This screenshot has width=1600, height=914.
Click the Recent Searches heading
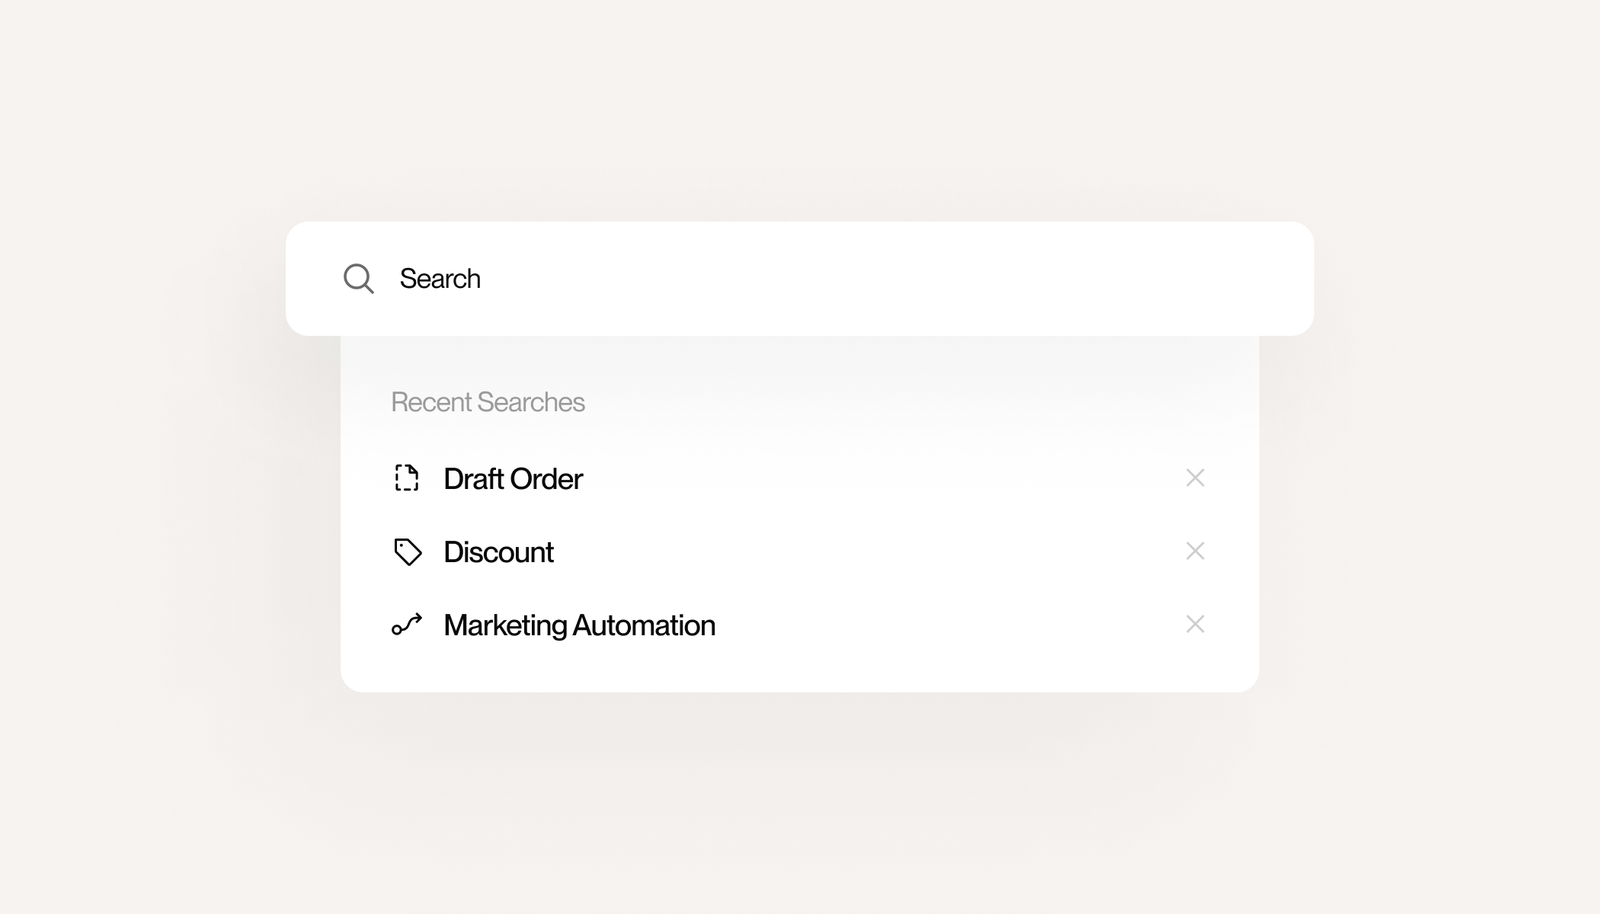488,402
